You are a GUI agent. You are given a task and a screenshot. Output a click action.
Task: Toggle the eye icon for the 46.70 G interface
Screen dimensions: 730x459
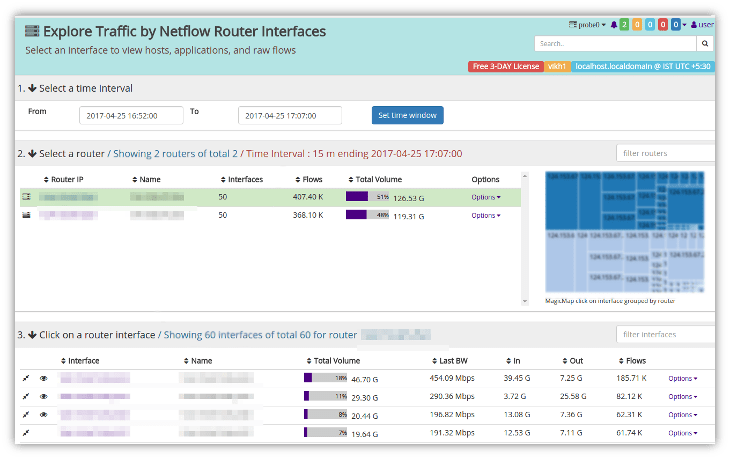[x=44, y=378]
